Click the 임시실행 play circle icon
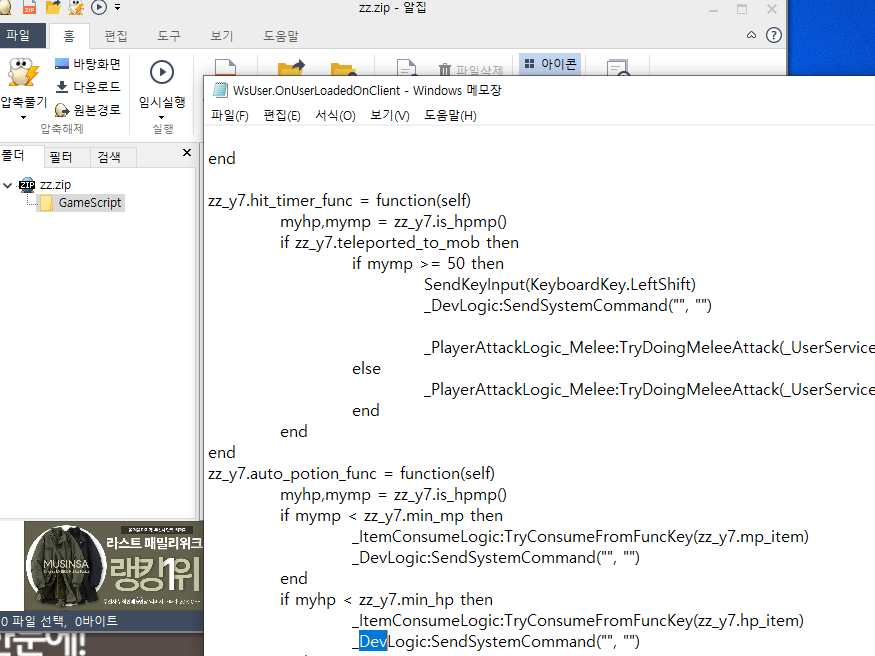875x656 pixels. click(x=162, y=73)
